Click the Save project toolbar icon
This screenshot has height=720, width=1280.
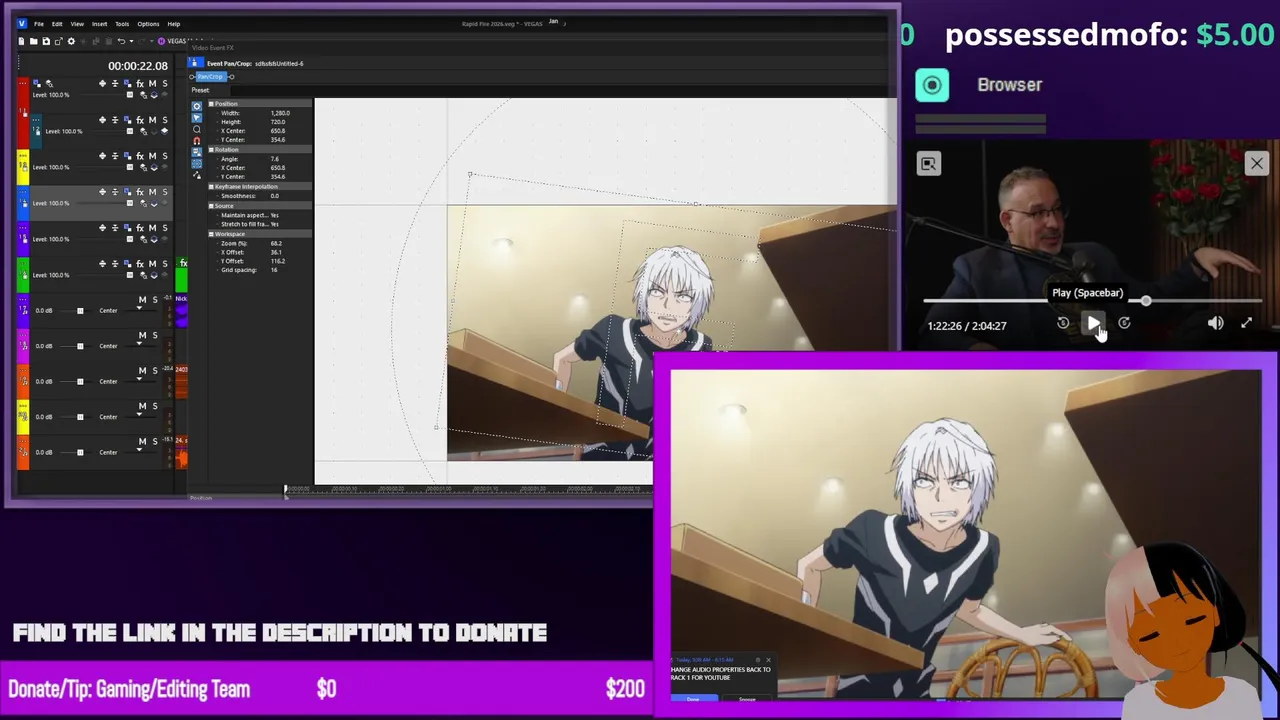point(45,41)
